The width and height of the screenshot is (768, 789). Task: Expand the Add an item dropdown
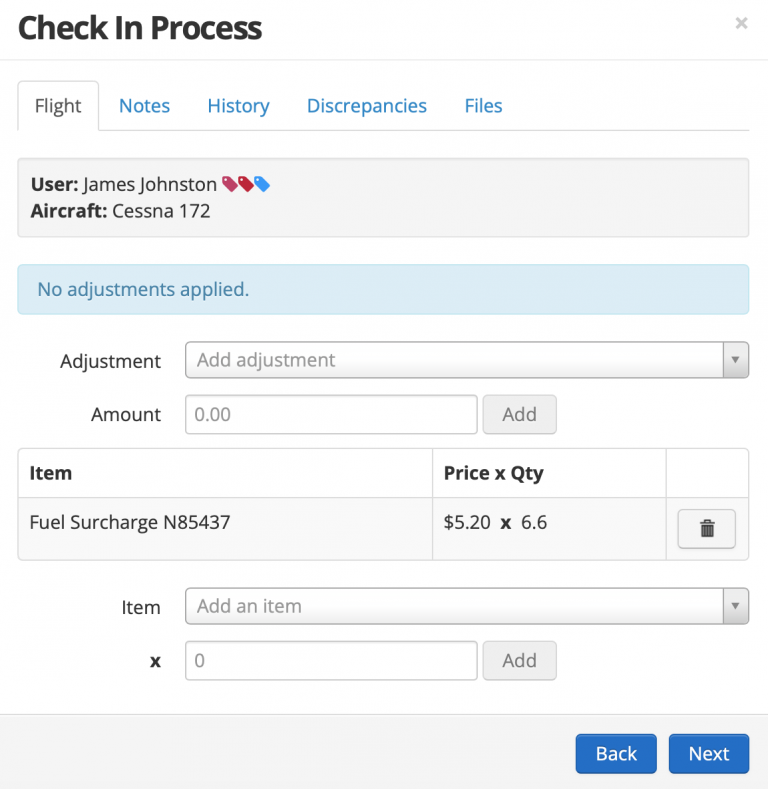tap(466, 606)
